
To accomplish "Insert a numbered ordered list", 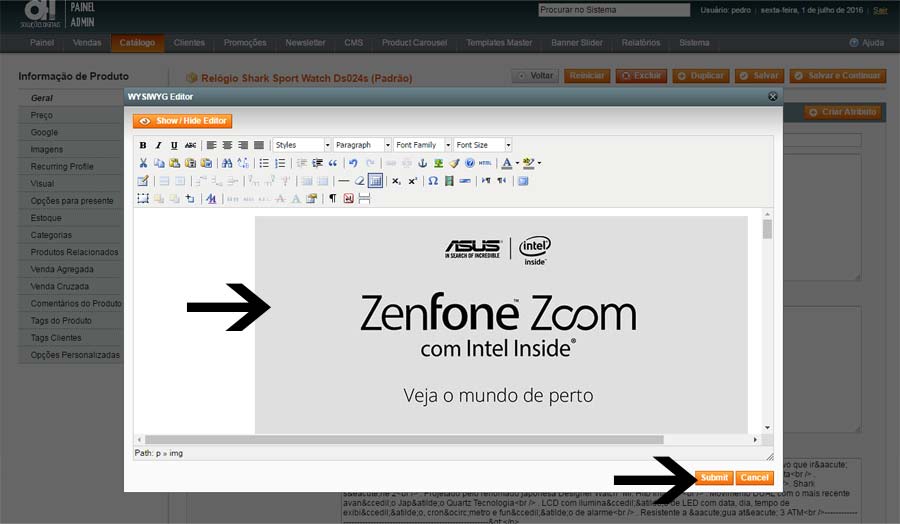I will click(x=280, y=163).
